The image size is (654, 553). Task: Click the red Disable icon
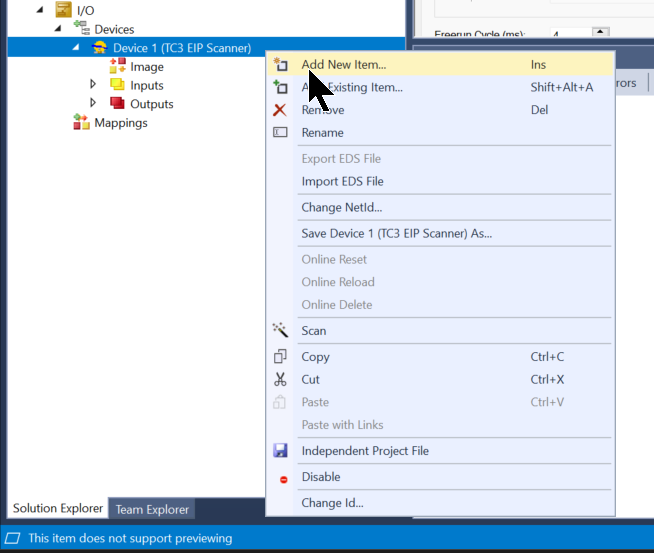coord(281,478)
